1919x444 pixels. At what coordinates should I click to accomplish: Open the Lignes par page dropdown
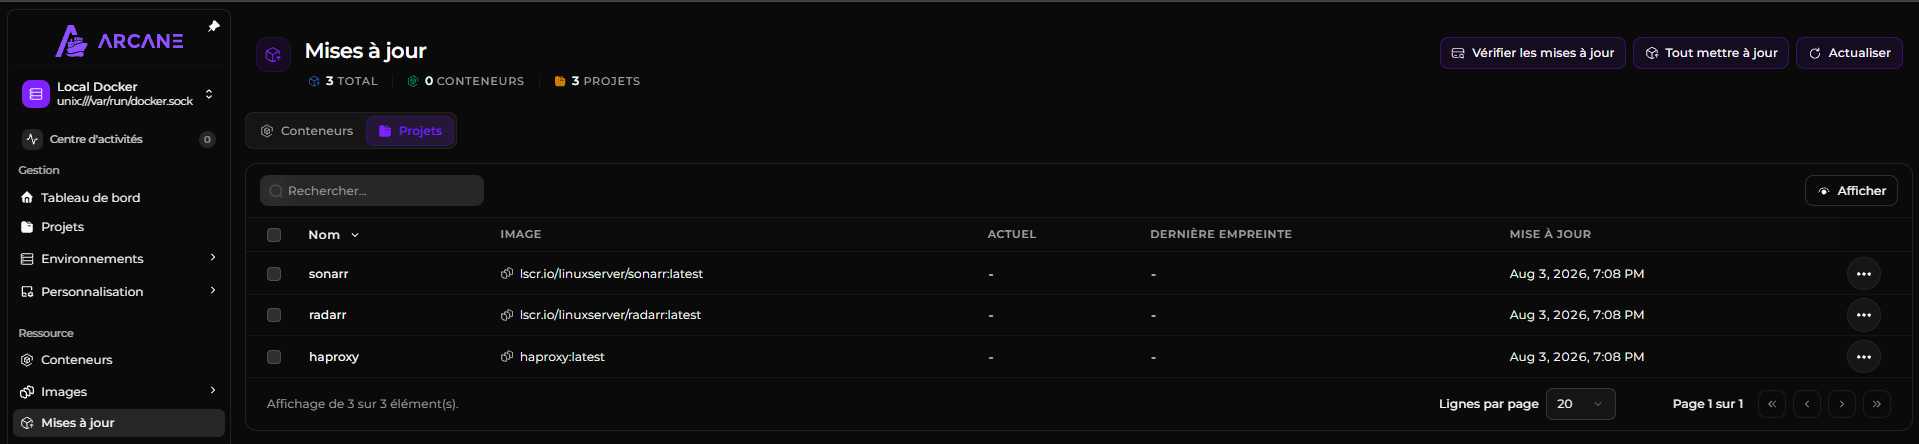(x=1580, y=404)
